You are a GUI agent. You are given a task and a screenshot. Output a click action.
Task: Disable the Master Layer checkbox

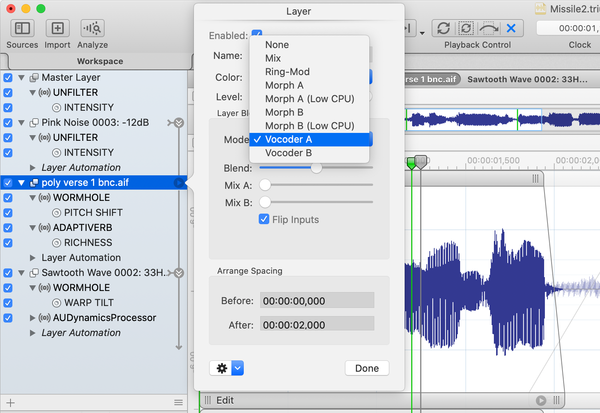point(9,77)
